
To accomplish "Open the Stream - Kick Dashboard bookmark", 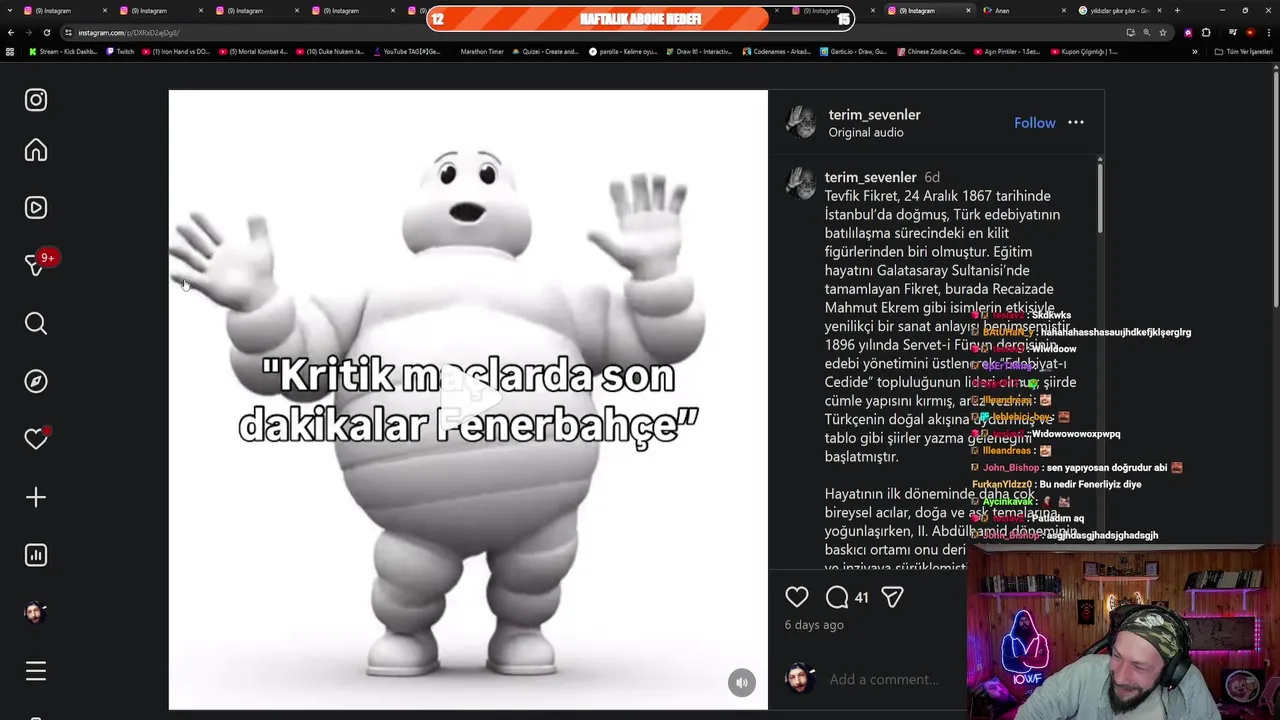I will [63, 52].
